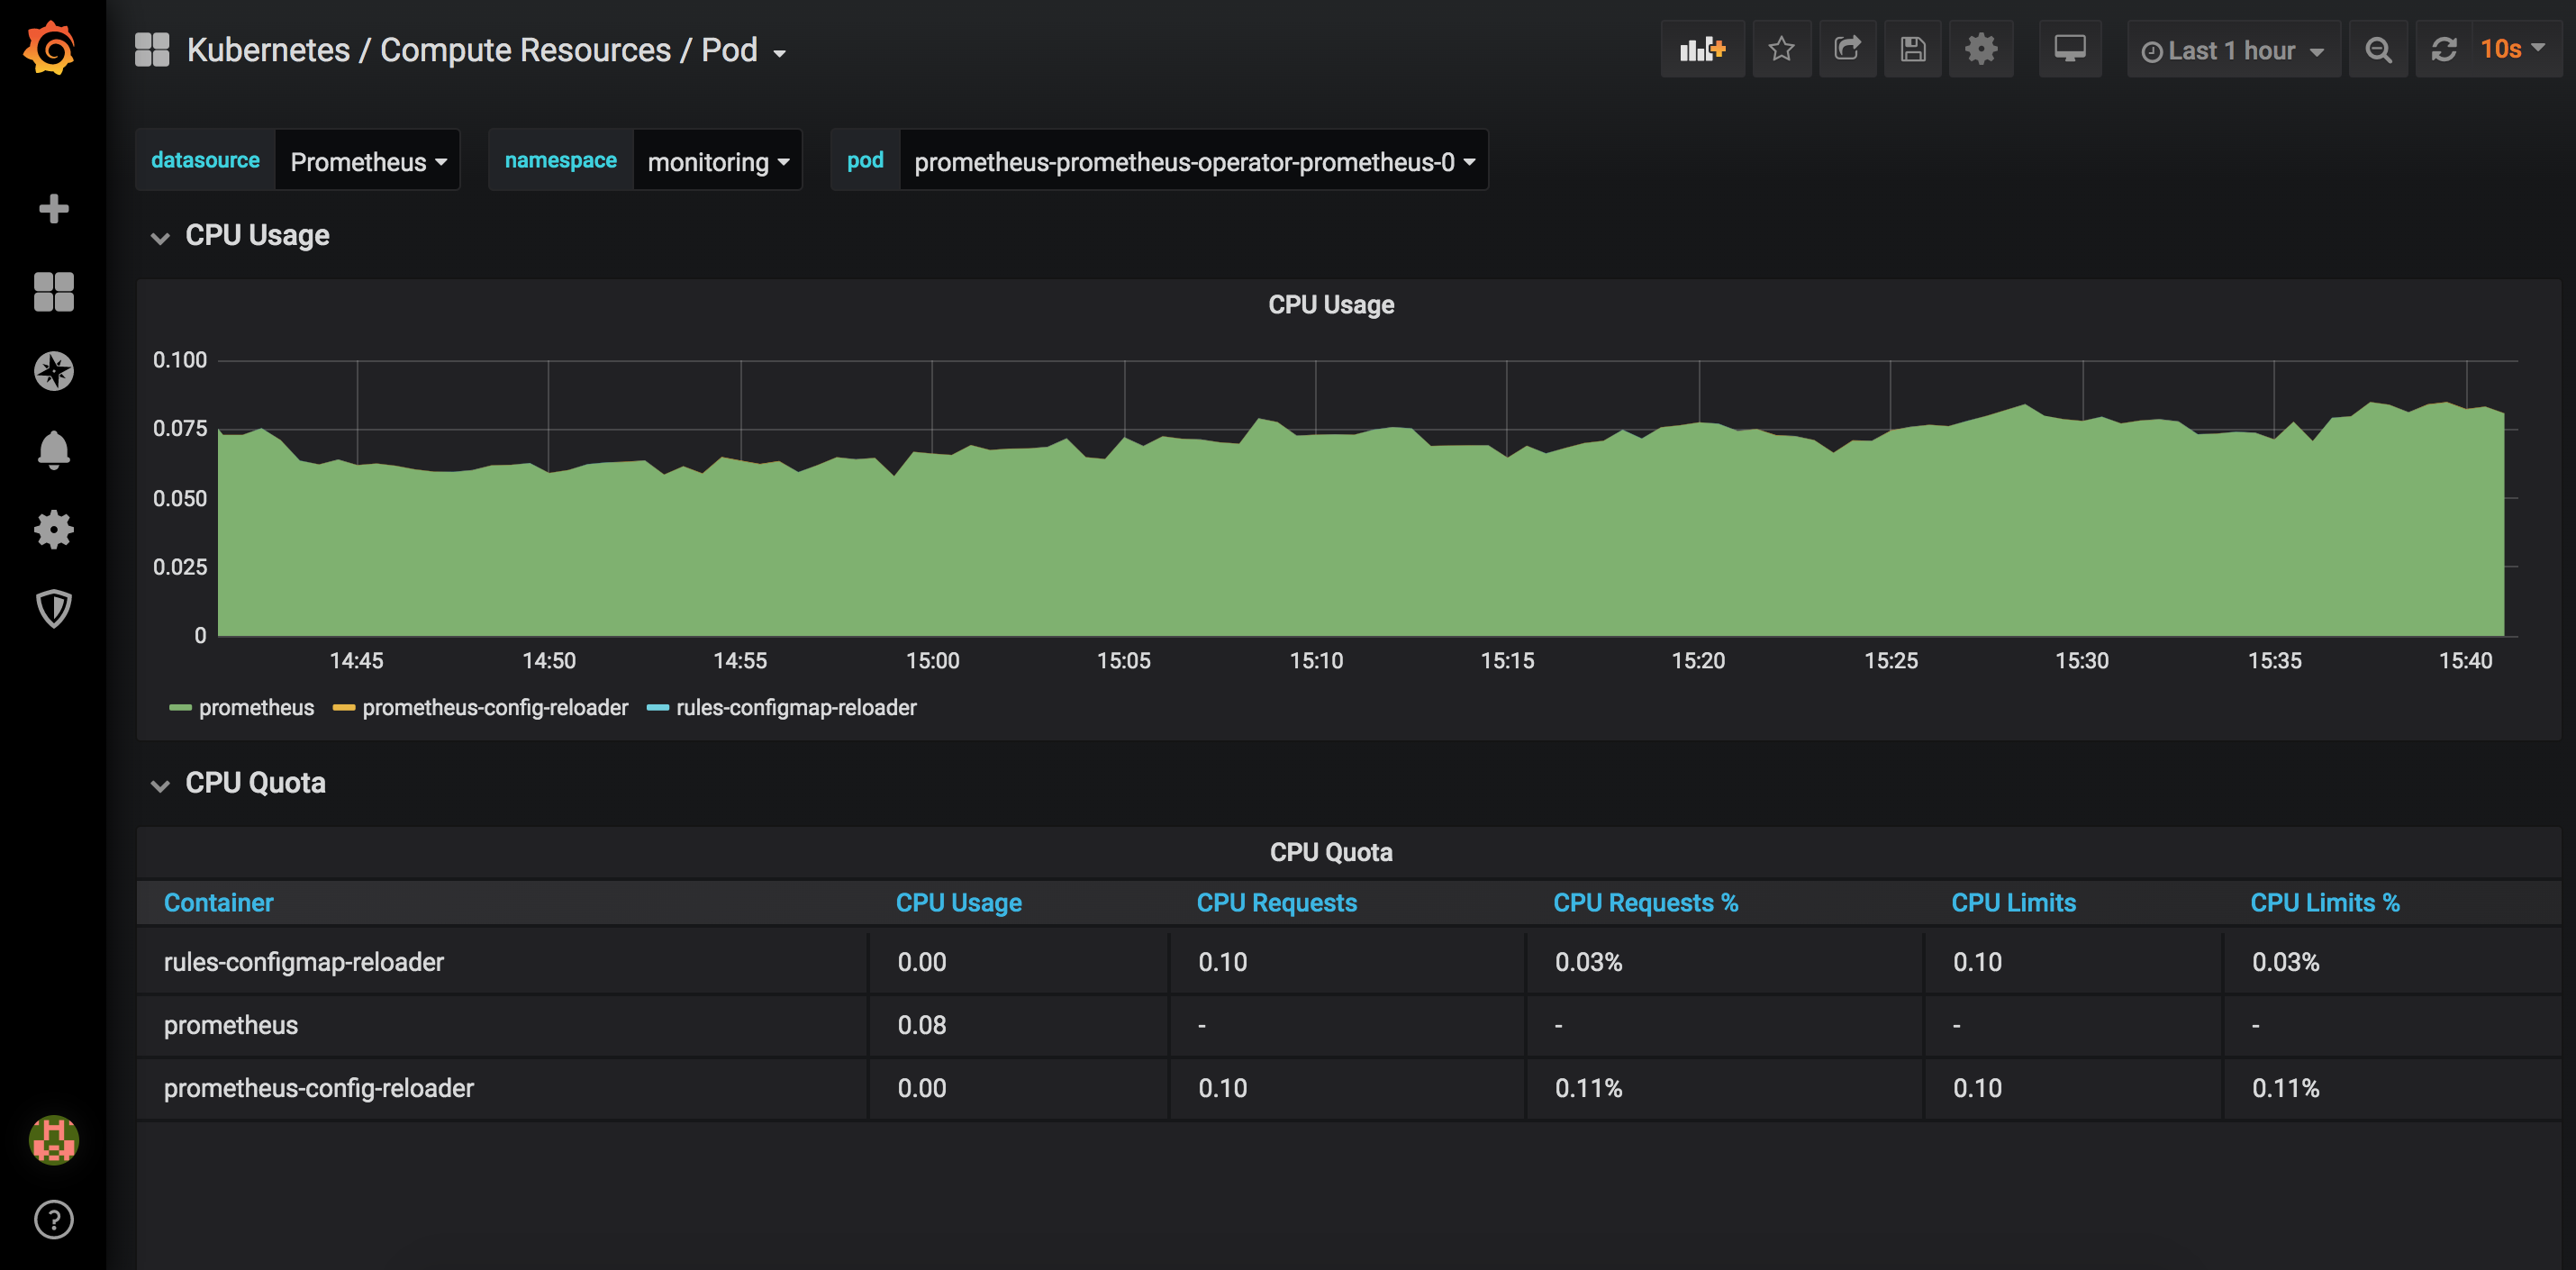Expand the pod selector dropdown

(x=1194, y=159)
